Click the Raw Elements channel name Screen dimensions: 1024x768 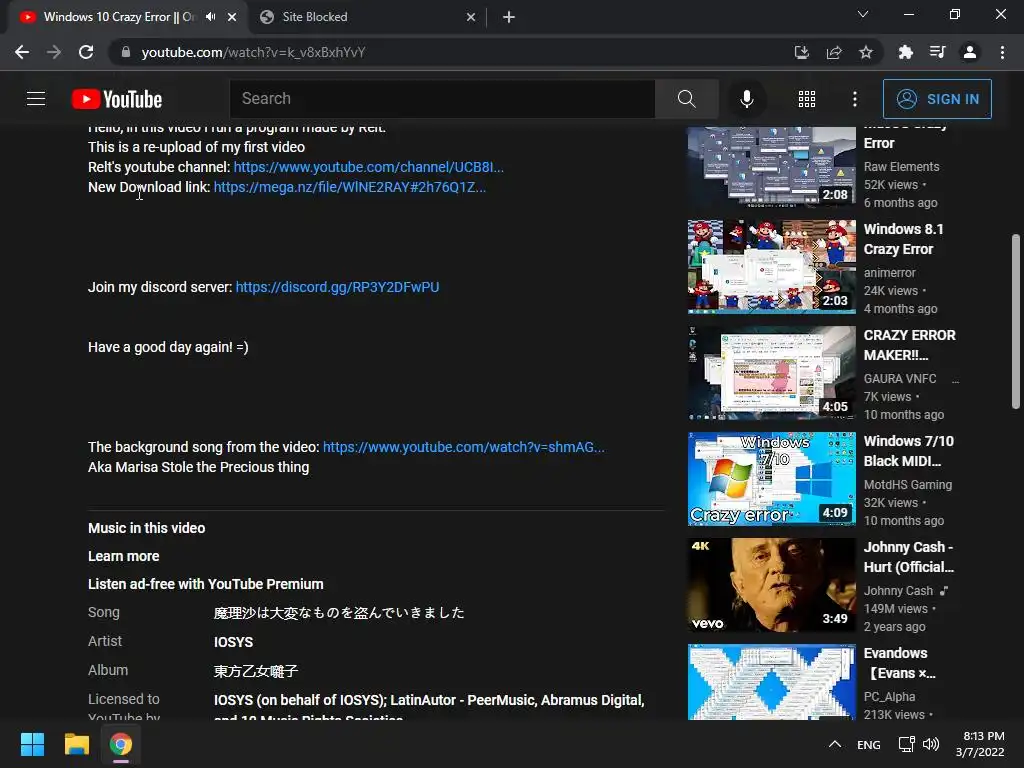(901, 167)
